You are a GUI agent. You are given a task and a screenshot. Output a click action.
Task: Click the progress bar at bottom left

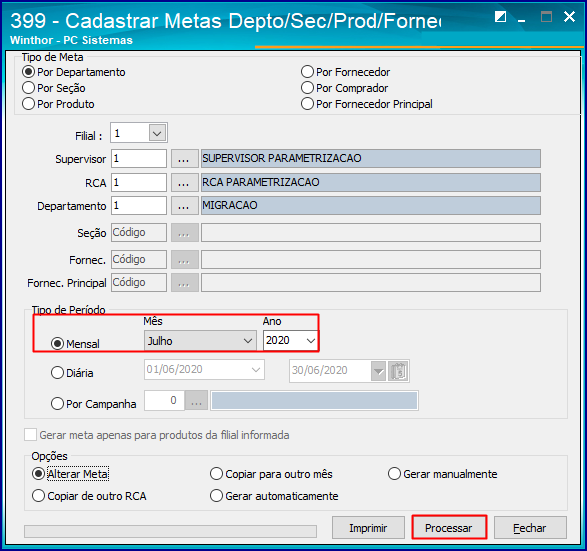point(170,531)
